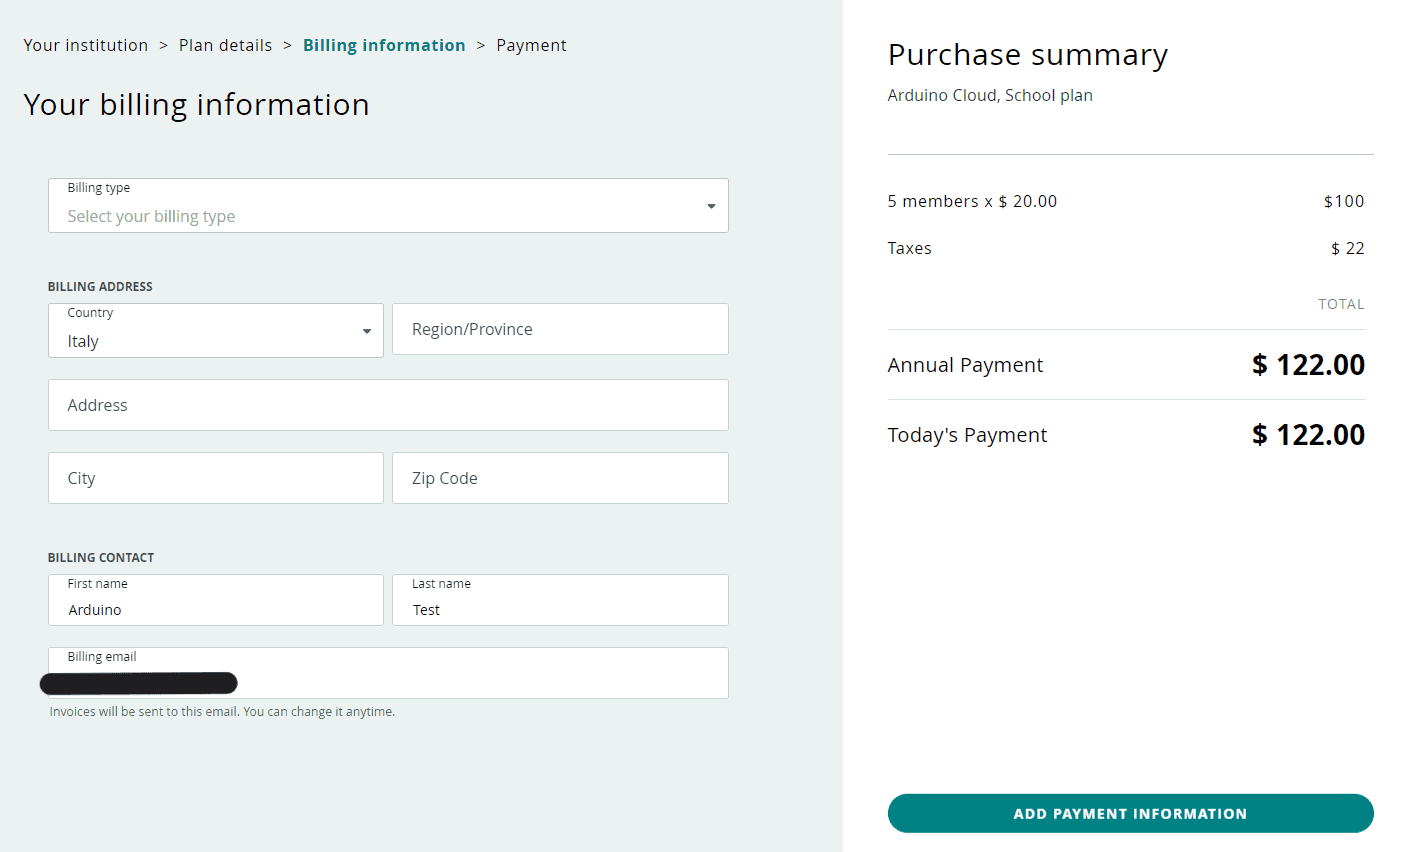Image resolution: width=1410 pixels, height=852 pixels.
Task: Click the Billing type dropdown arrow
Action: (711, 206)
